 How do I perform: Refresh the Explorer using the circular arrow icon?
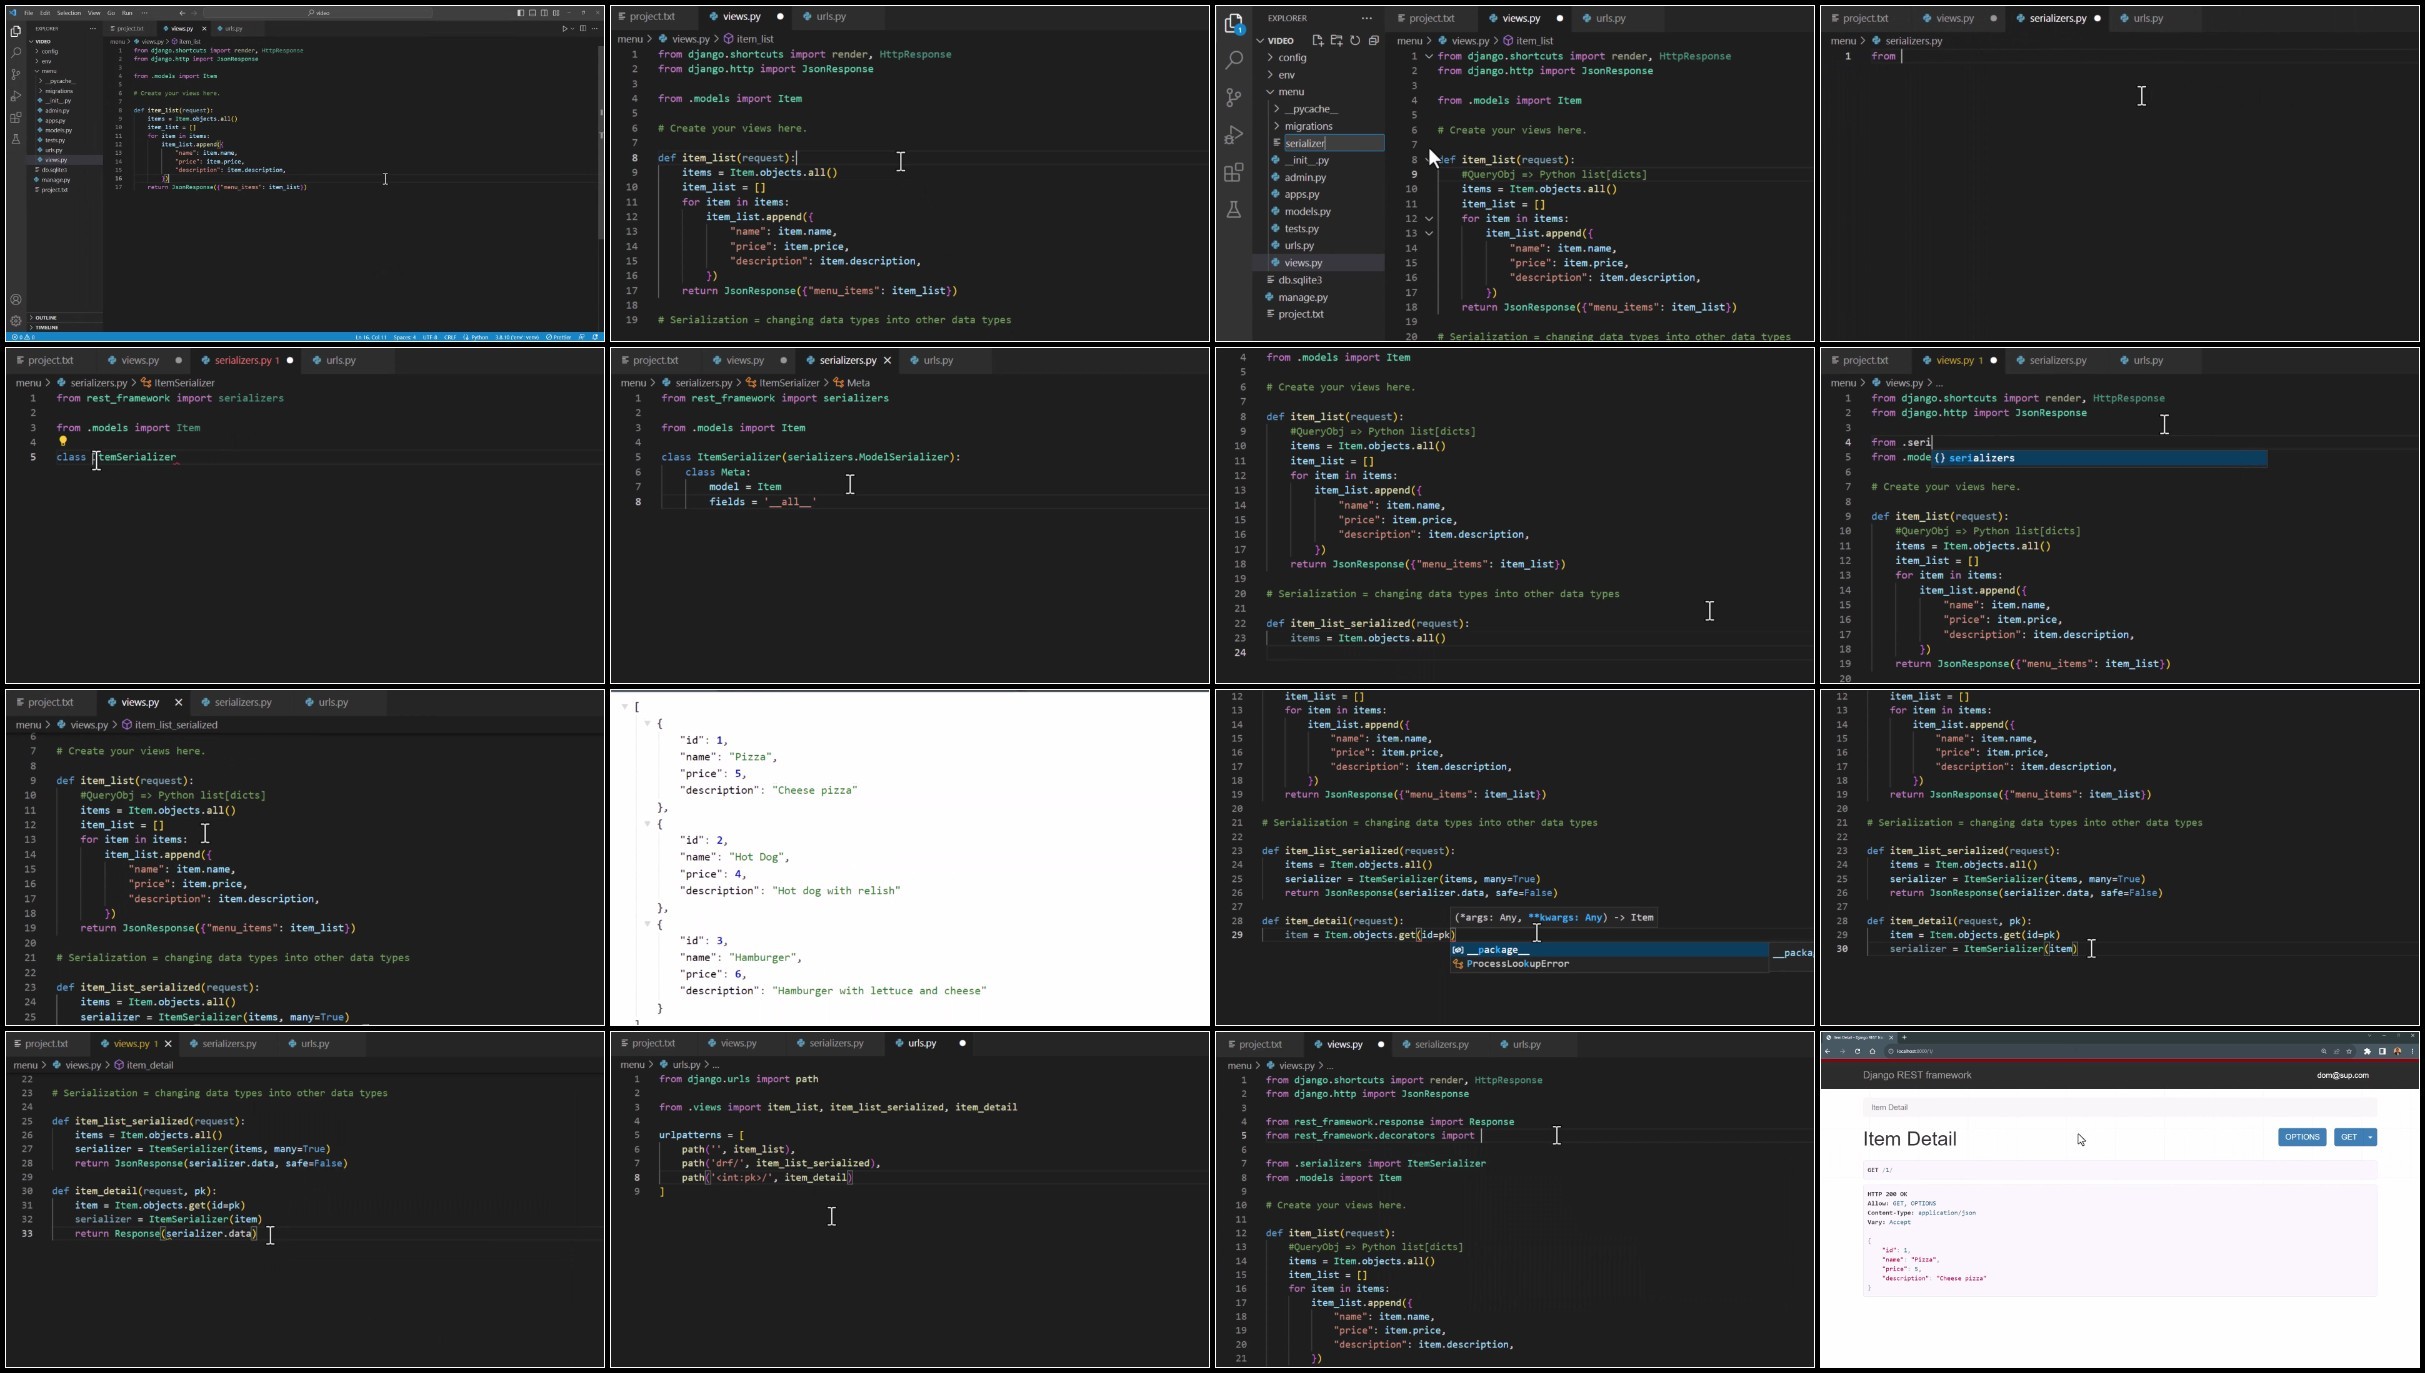point(1355,41)
